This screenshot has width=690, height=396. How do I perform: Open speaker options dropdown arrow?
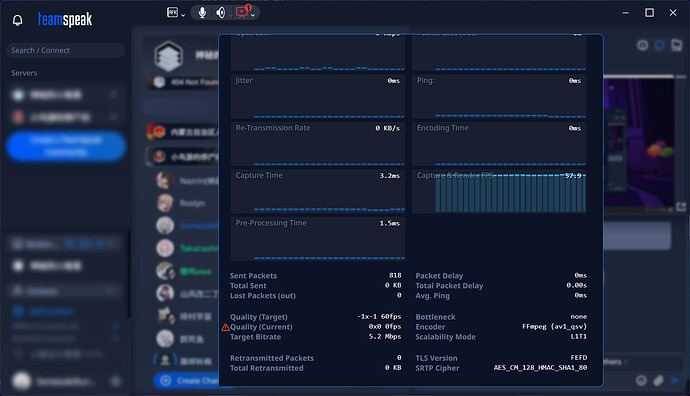click(231, 15)
